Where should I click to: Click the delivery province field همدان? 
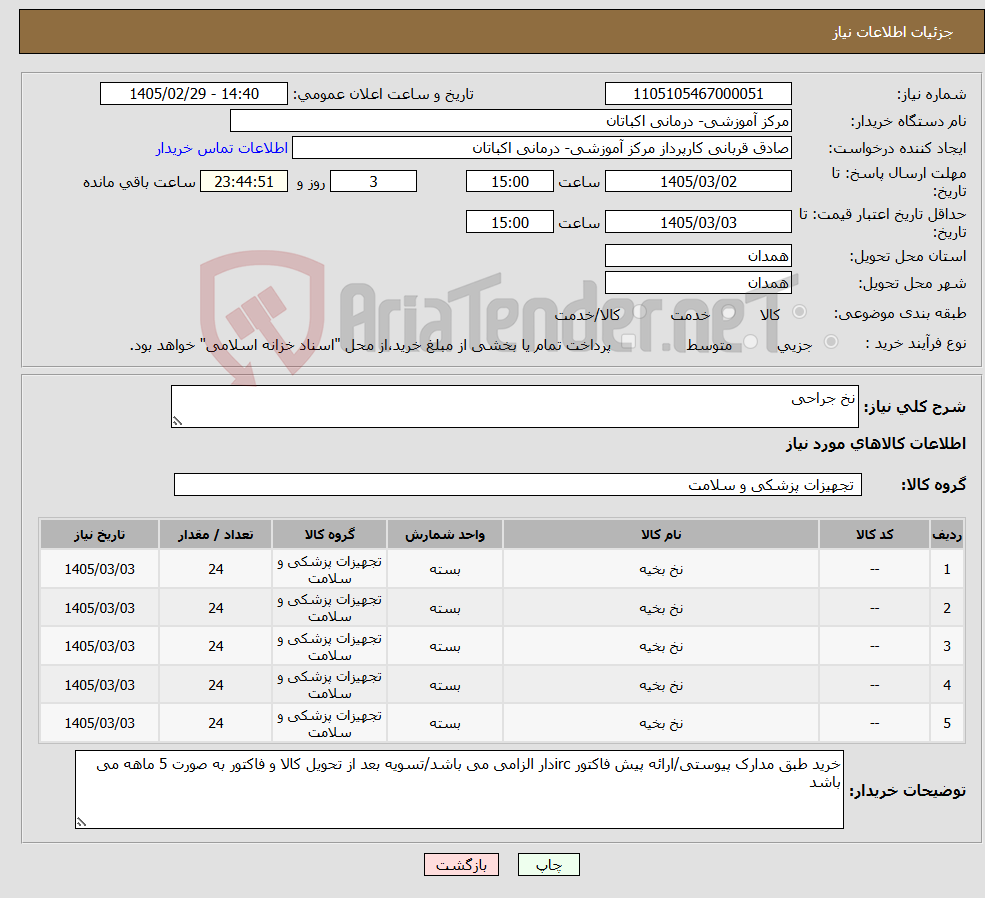click(x=698, y=256)
